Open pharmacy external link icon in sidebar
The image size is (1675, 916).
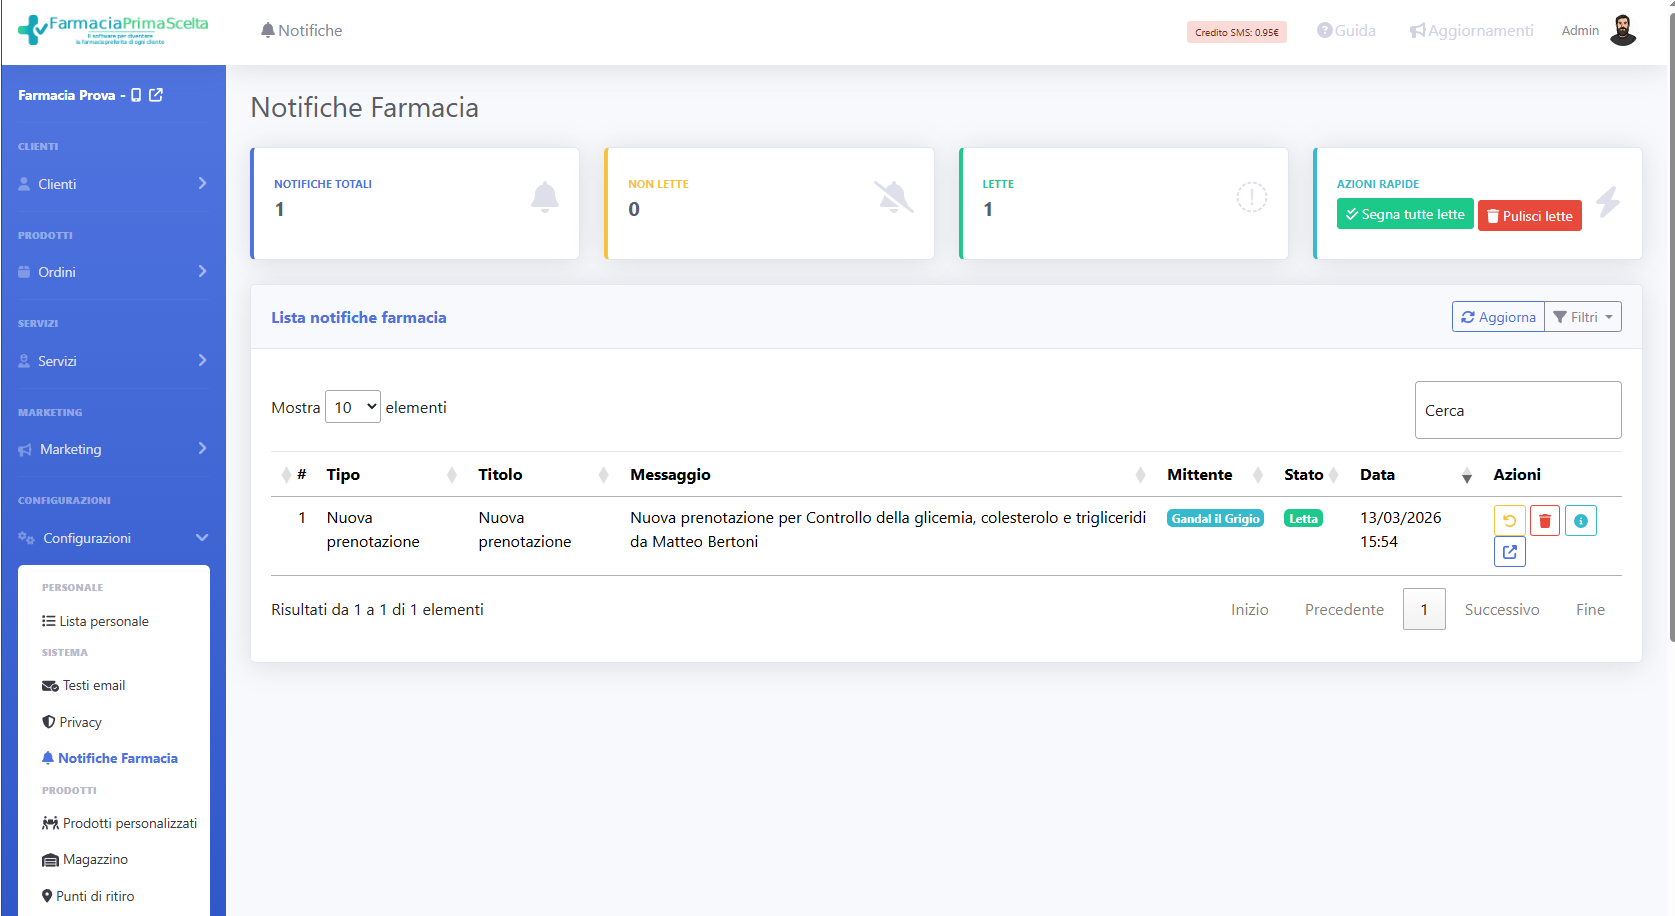156,95
